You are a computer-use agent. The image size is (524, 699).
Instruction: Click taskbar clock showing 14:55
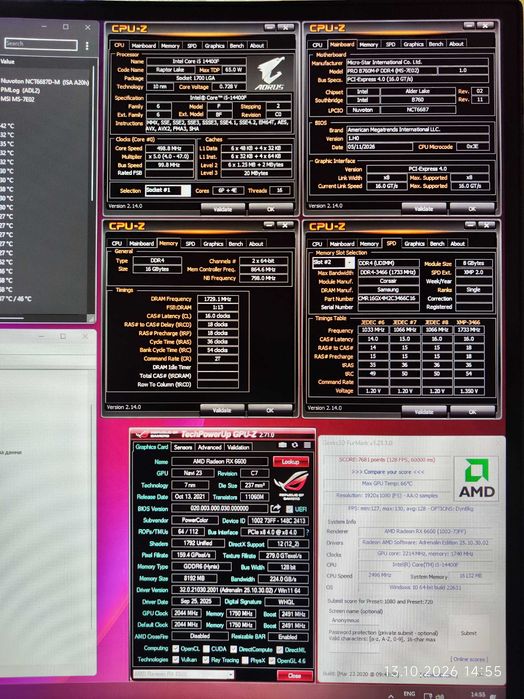pos(478,694)
